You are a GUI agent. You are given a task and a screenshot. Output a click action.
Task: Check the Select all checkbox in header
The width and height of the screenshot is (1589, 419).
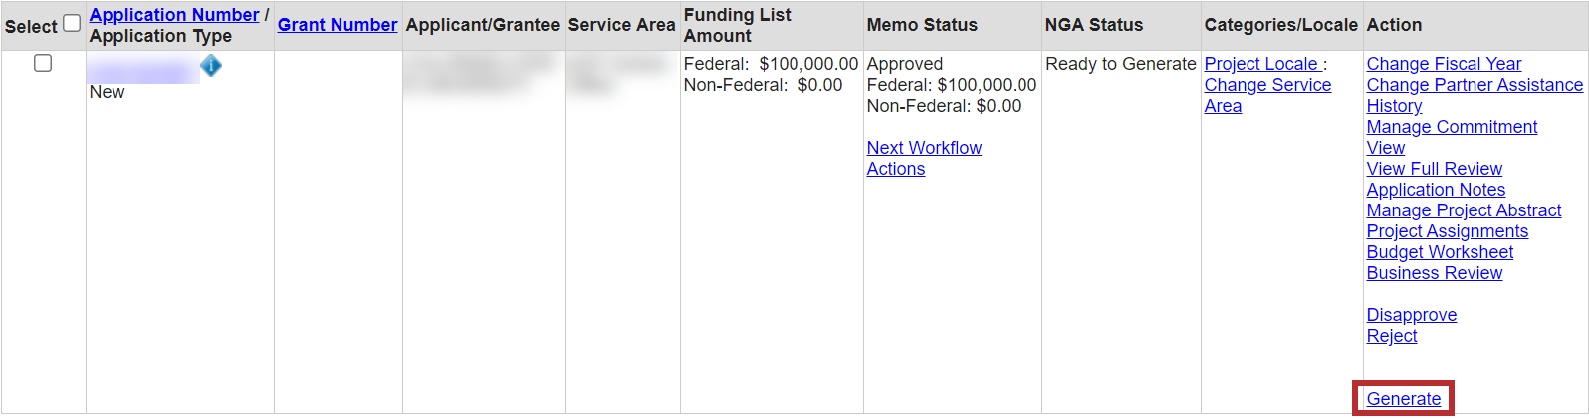pos(72,23)
